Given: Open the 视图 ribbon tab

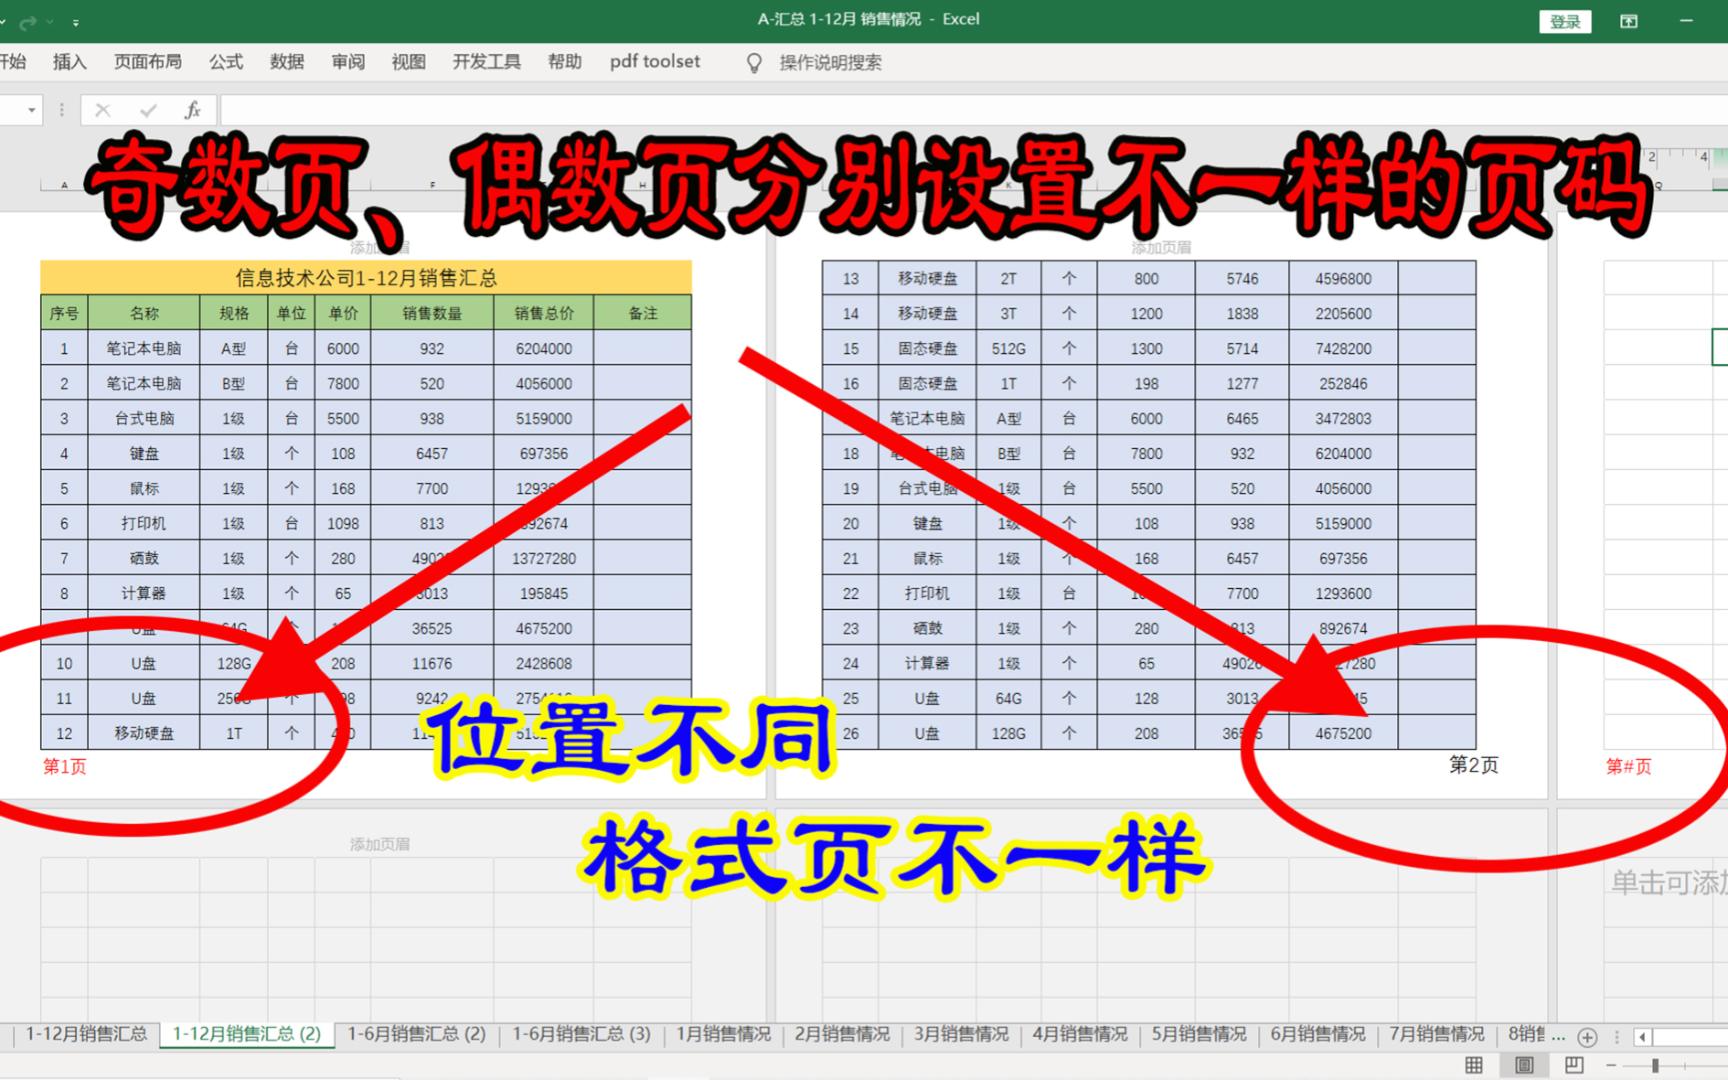Looking at the screenshot, I should (x=409, y=62).
